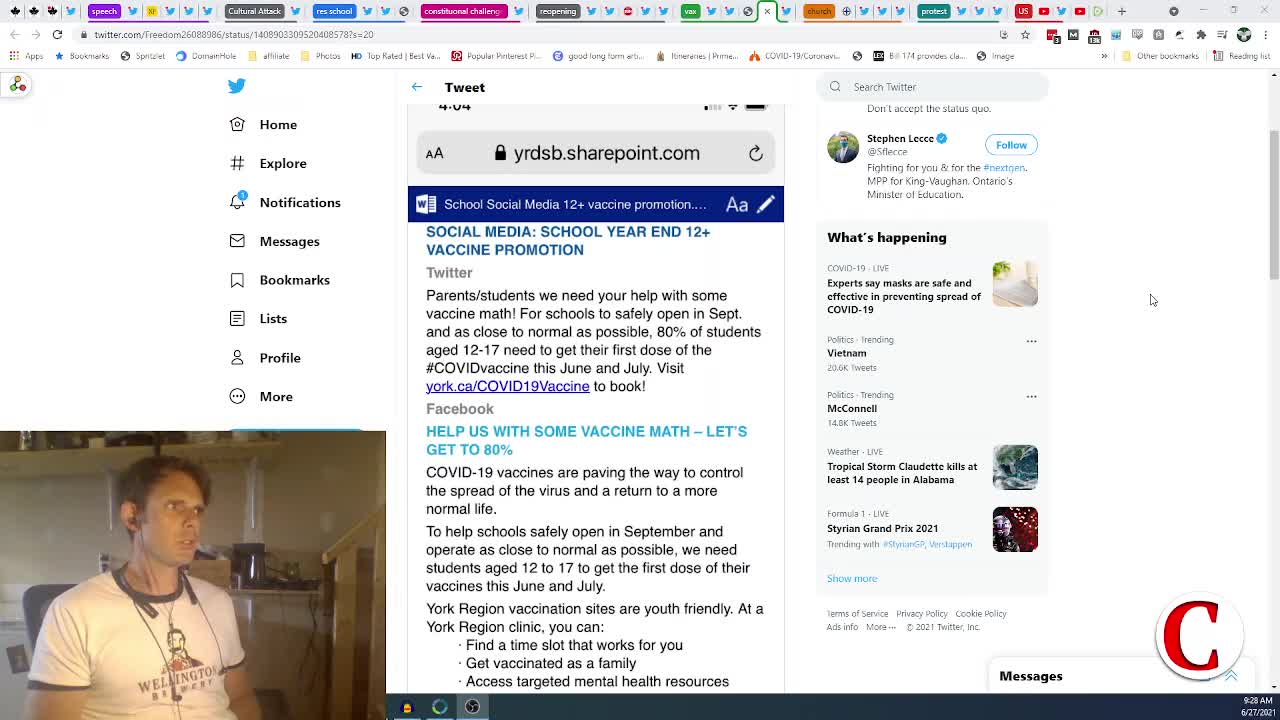
Task: Open the 'Cultural Attack' tab group label
Action: click(254, 11)
